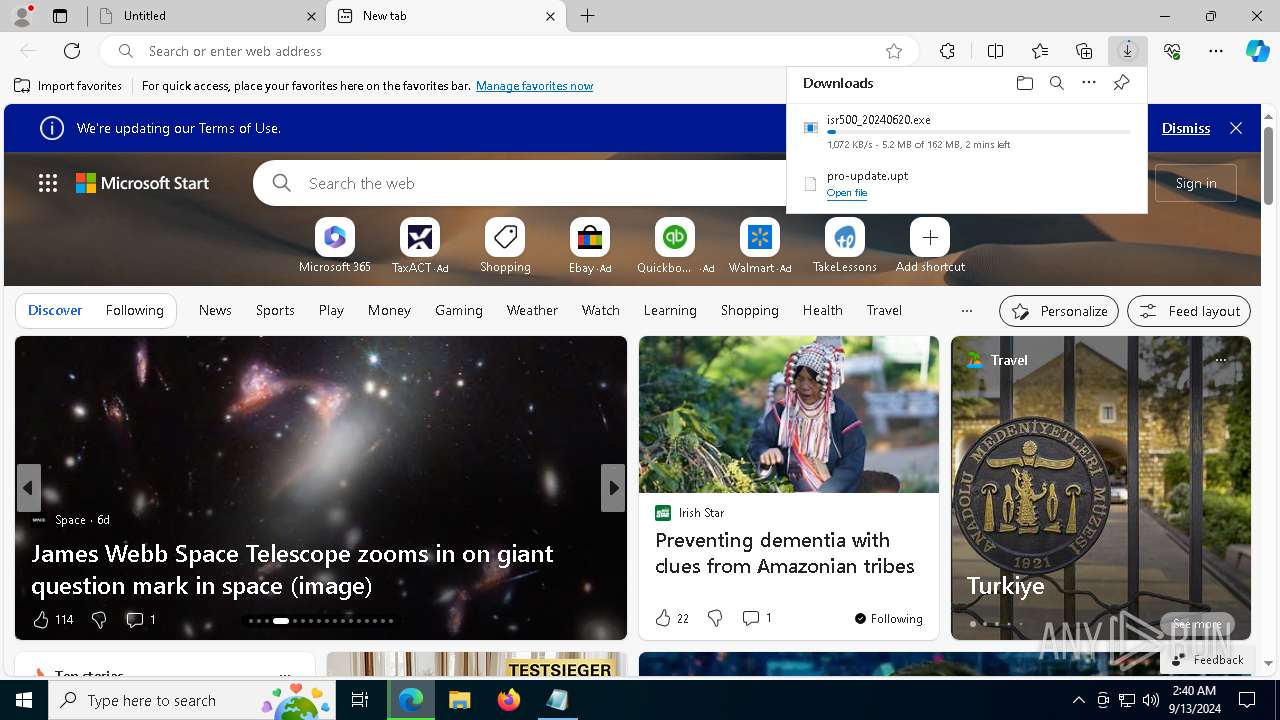Image resolution: width=1280 pixels, height=720 pixels.
Task: Open Browser essentials icon
Action: (1172, 51)
